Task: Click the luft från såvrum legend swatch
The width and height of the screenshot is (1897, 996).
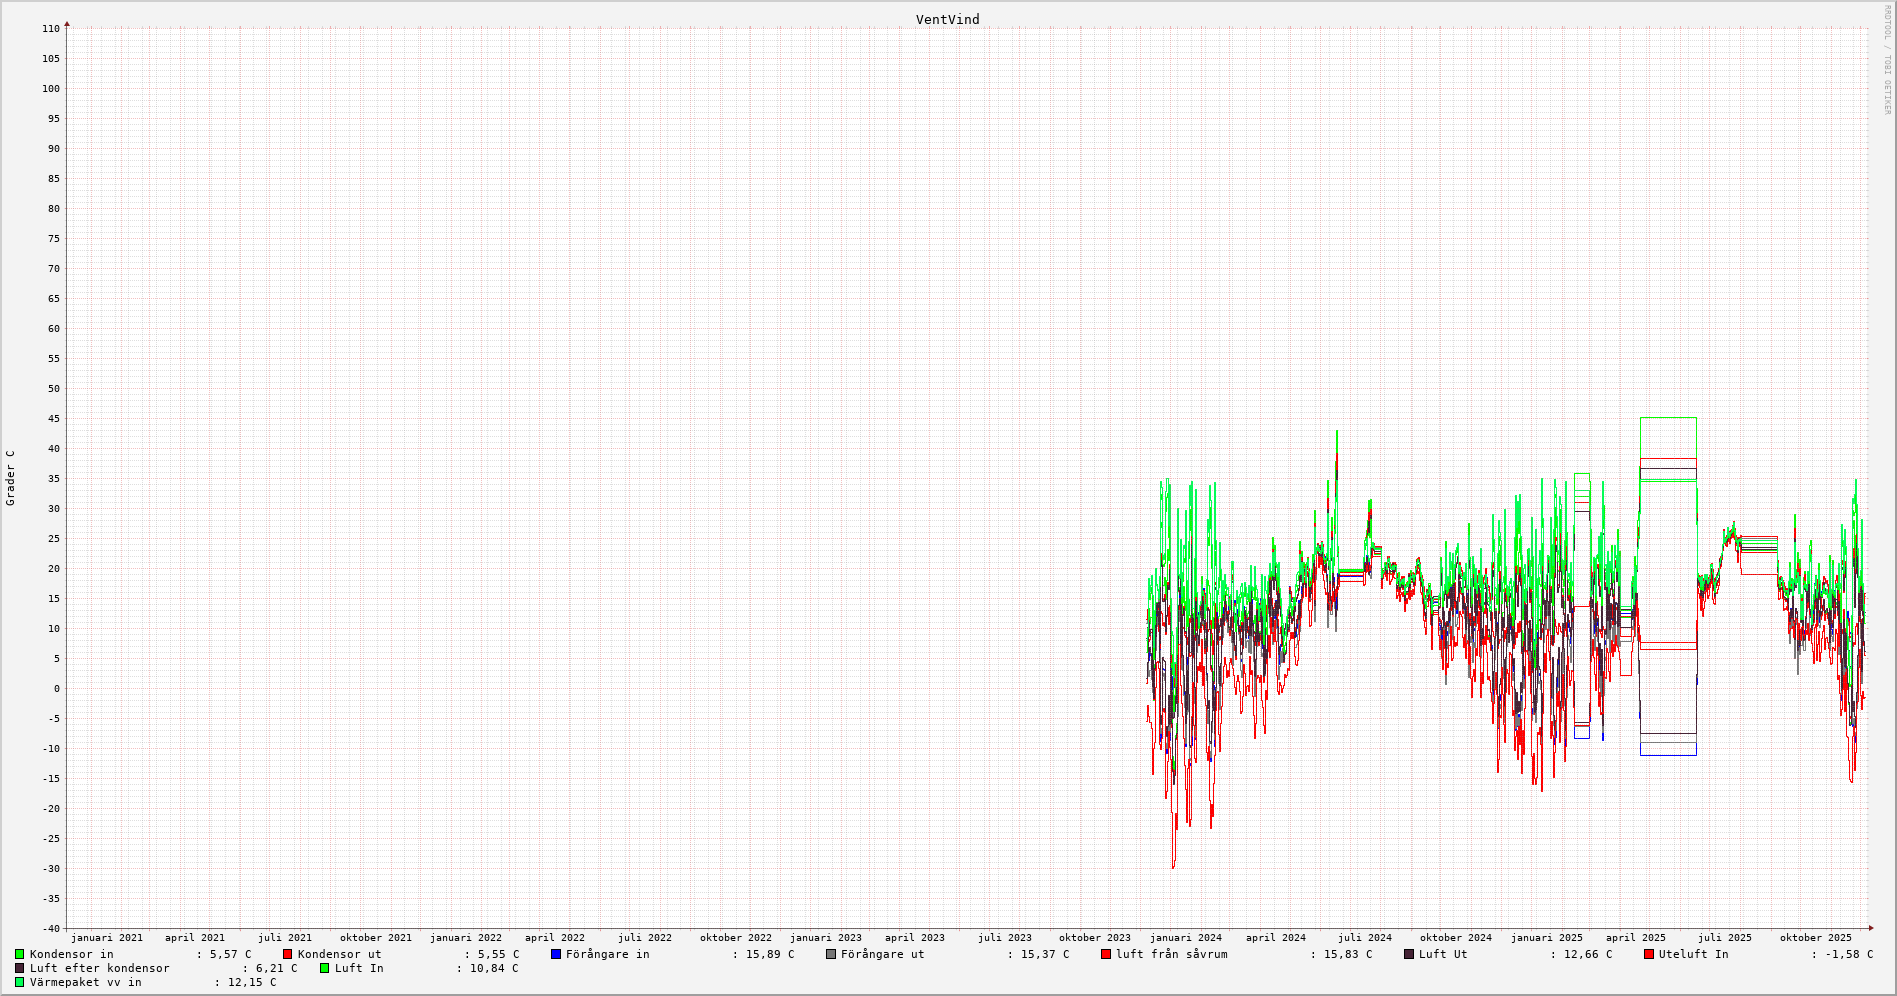Action: pos(1106,954)
